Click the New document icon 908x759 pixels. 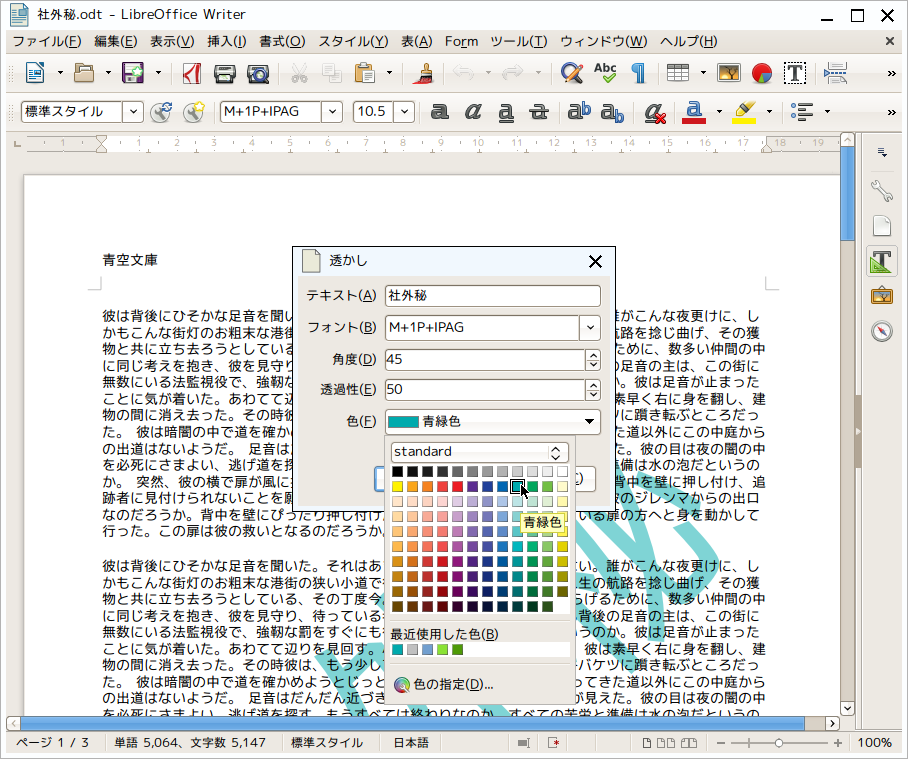pyautogui.click(x=35, y=74)
